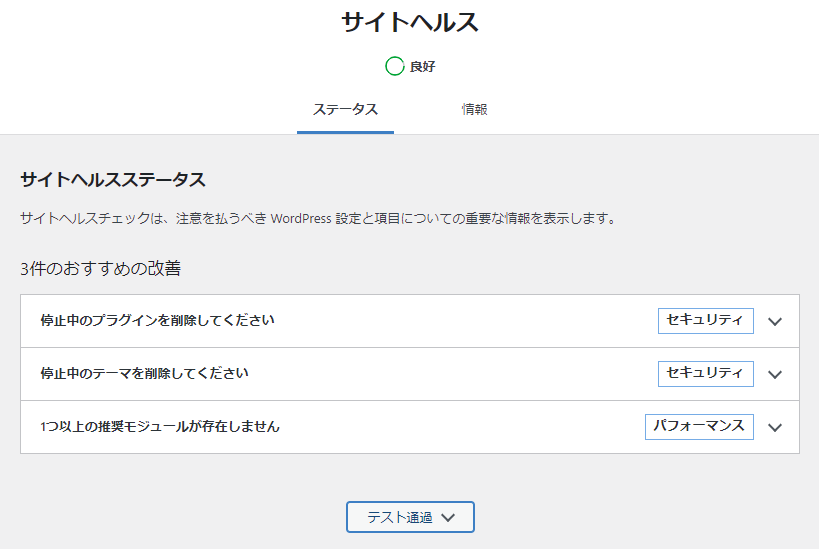Click the 良好 status label
The width and height of the screenshot is (819, 549).
[x=422, y=66]
